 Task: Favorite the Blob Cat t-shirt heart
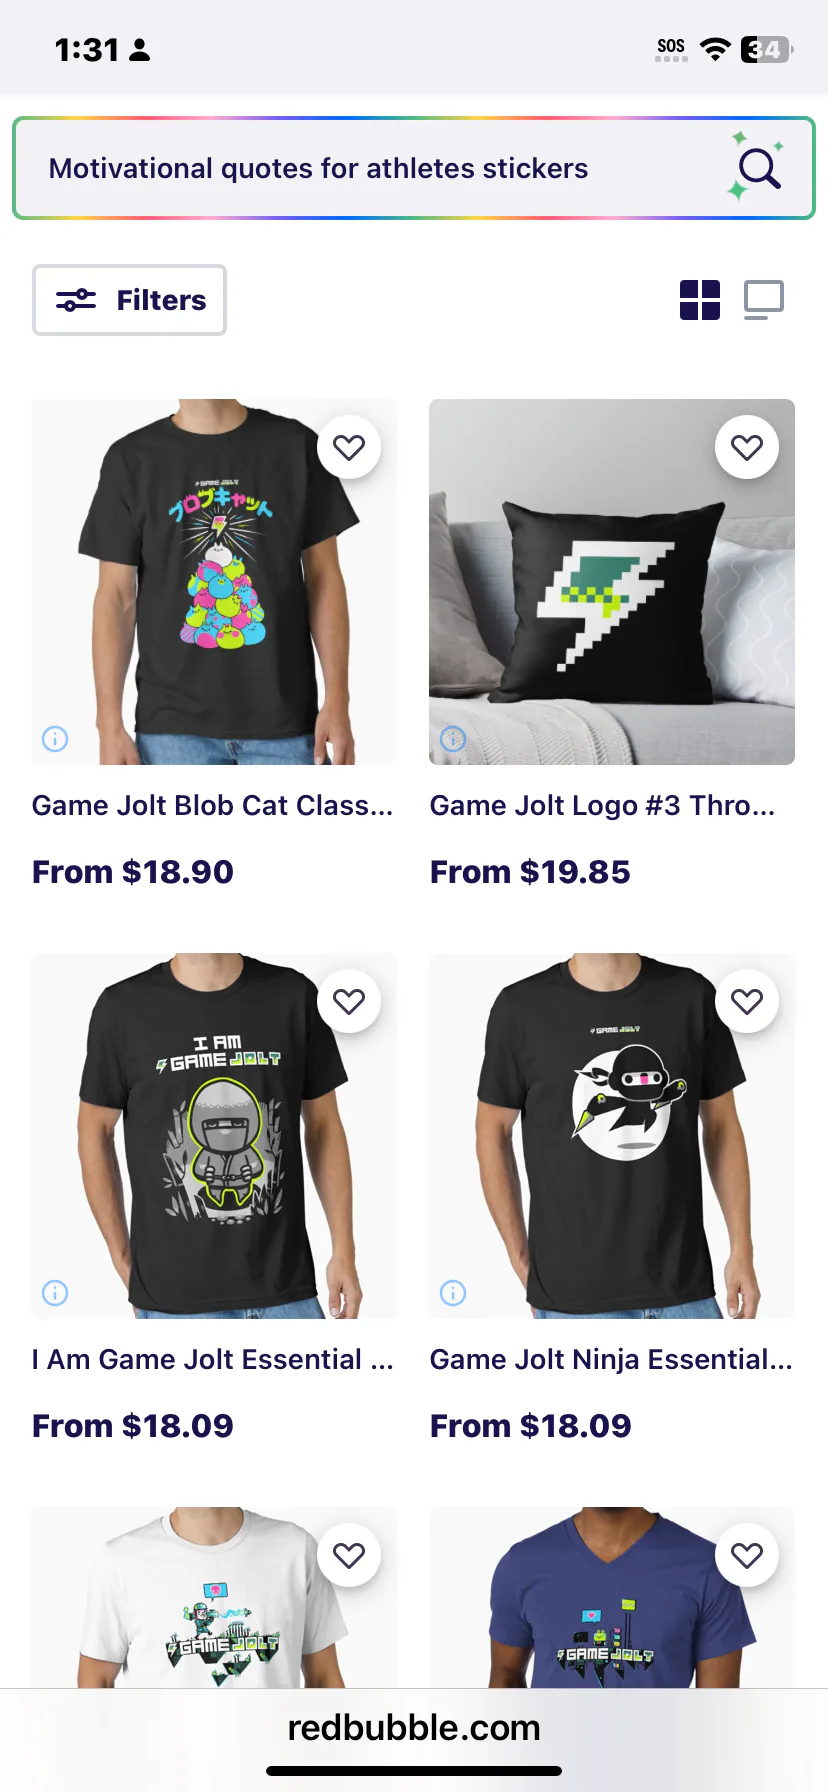click(x=349, y=447)
